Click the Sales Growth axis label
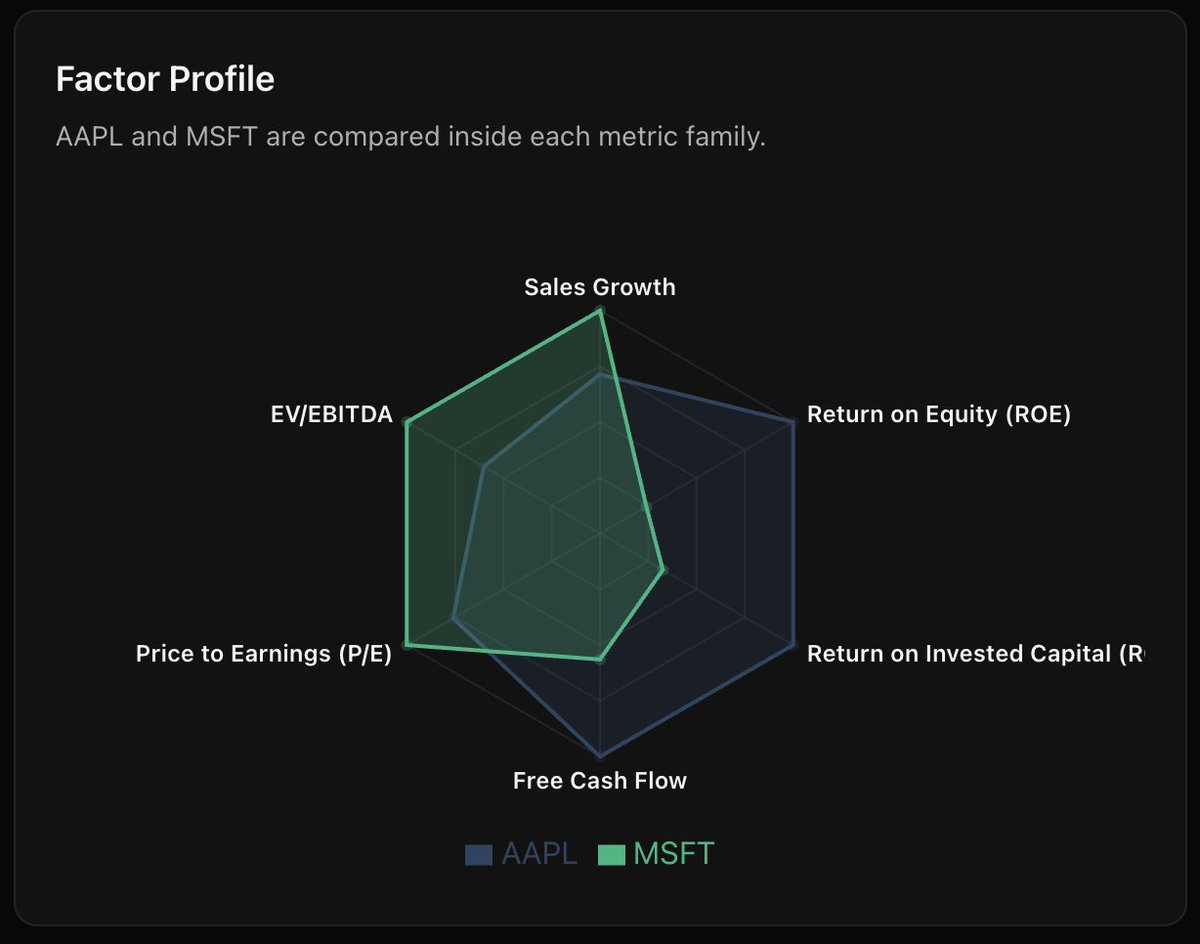 [x=600, y=287]
